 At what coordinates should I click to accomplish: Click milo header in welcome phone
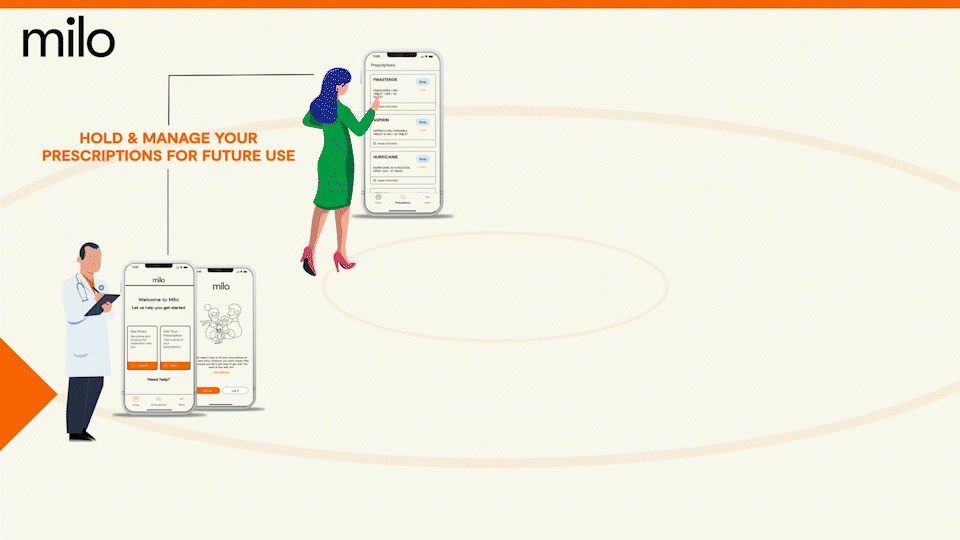(159, 280)
